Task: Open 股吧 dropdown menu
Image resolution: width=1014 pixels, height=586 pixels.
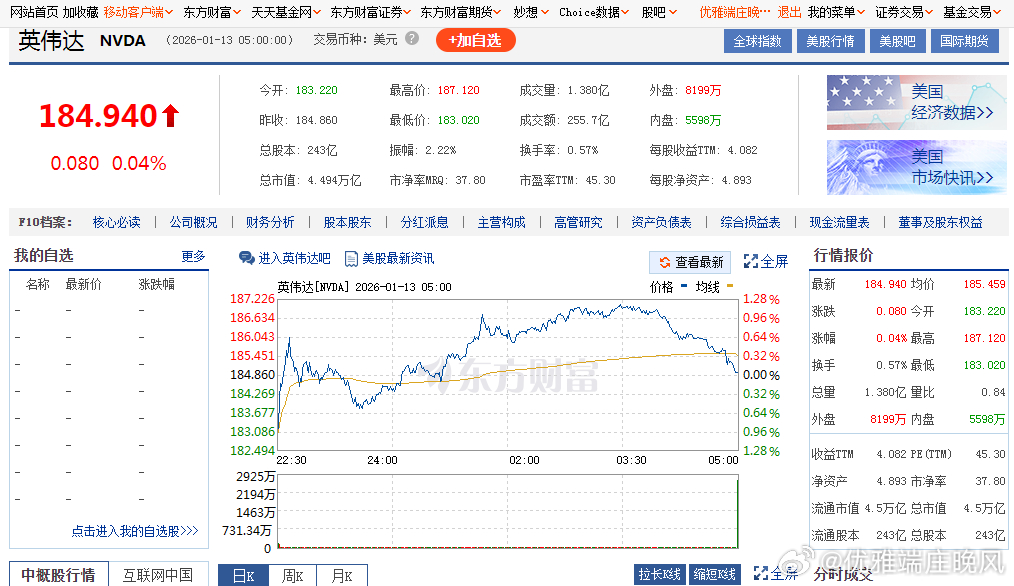Action: 659,12
